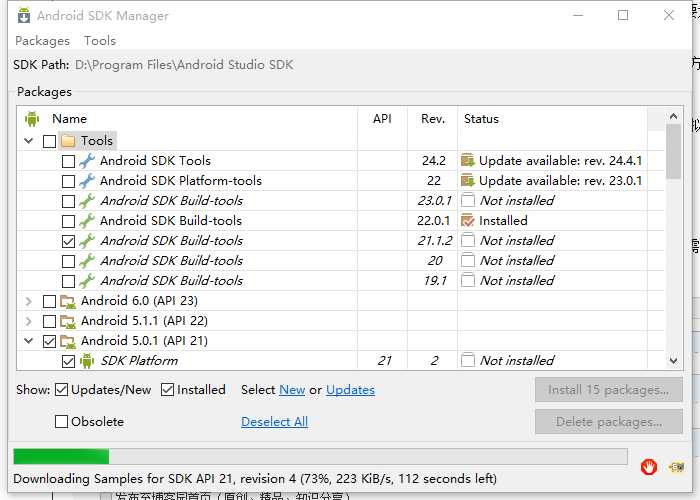Toggle the Updates/New show checkbox

tap(61, 390)
